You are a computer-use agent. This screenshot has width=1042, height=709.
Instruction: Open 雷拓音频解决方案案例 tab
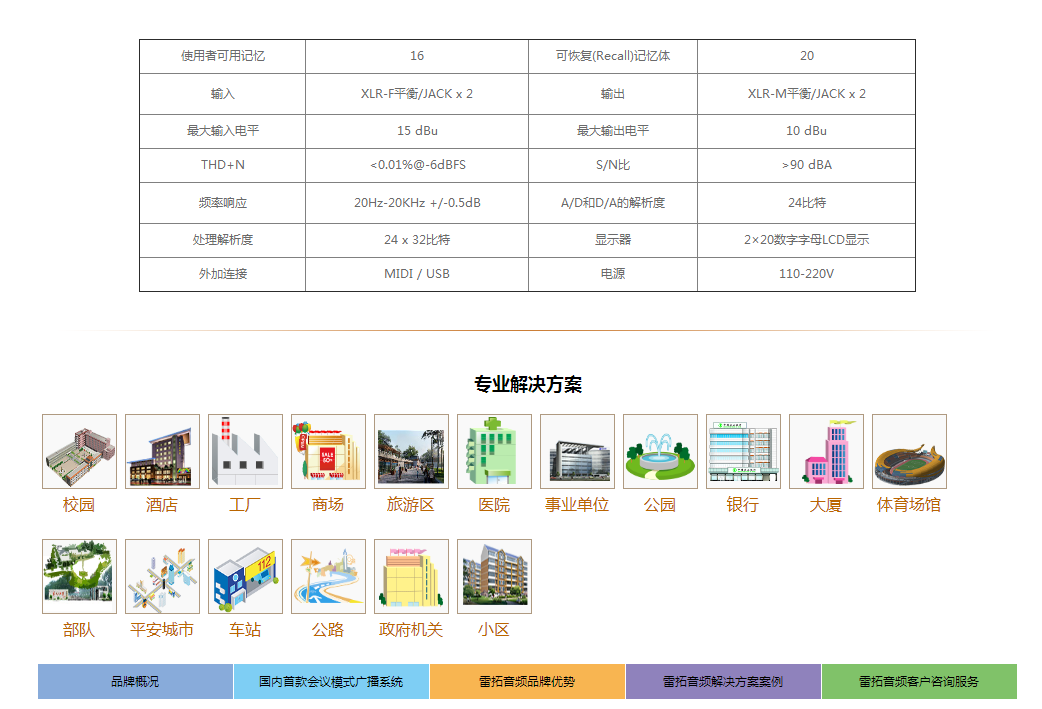[x=723, y=682]
